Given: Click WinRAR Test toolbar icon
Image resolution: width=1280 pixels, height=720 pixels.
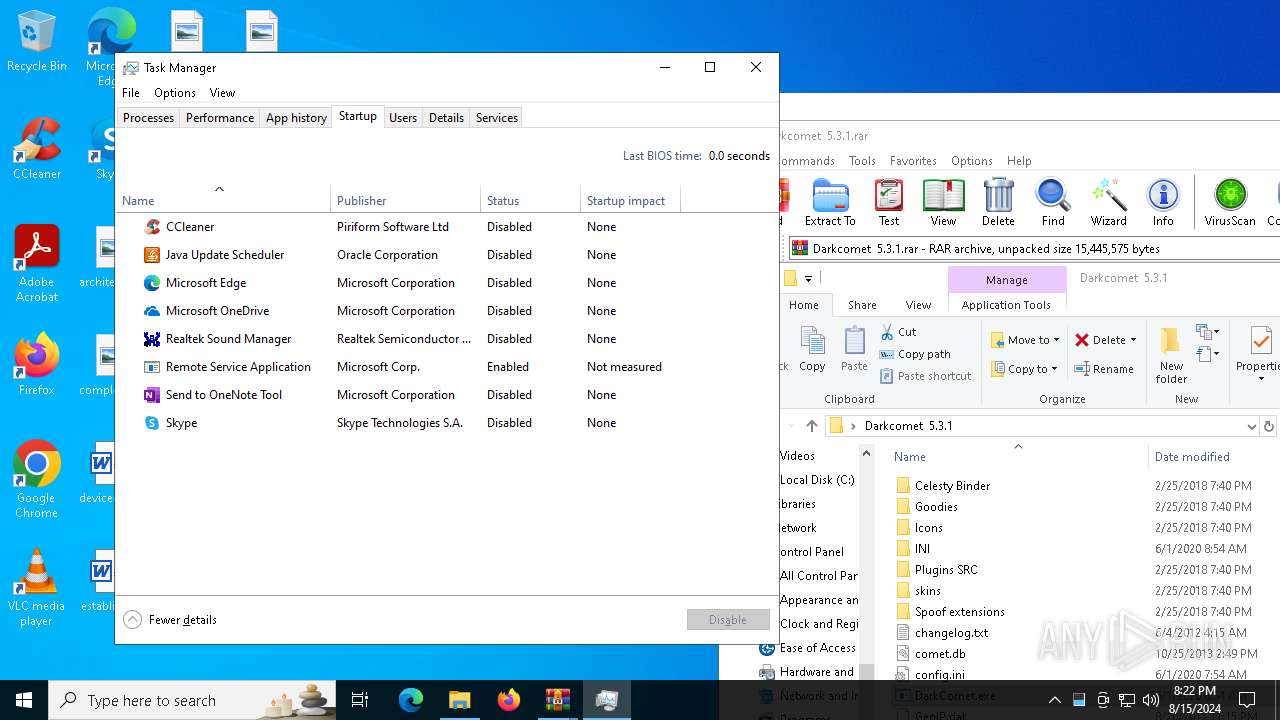Looking at the screenshot, I should coord(889,203).
